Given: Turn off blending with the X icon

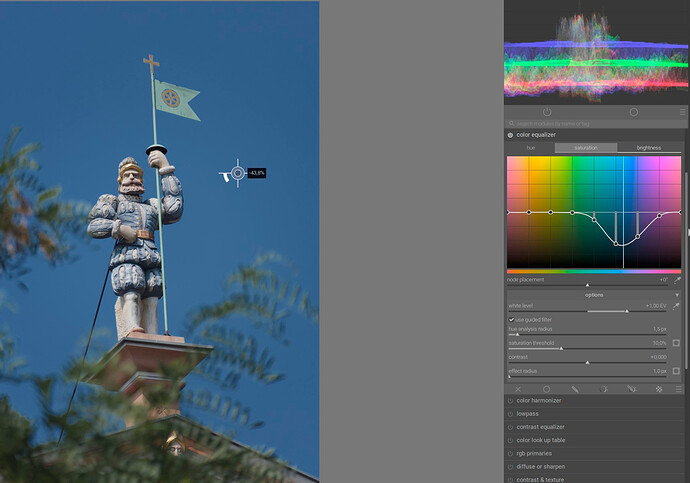Looking at the screenshot, I should [x=518, y=389].
